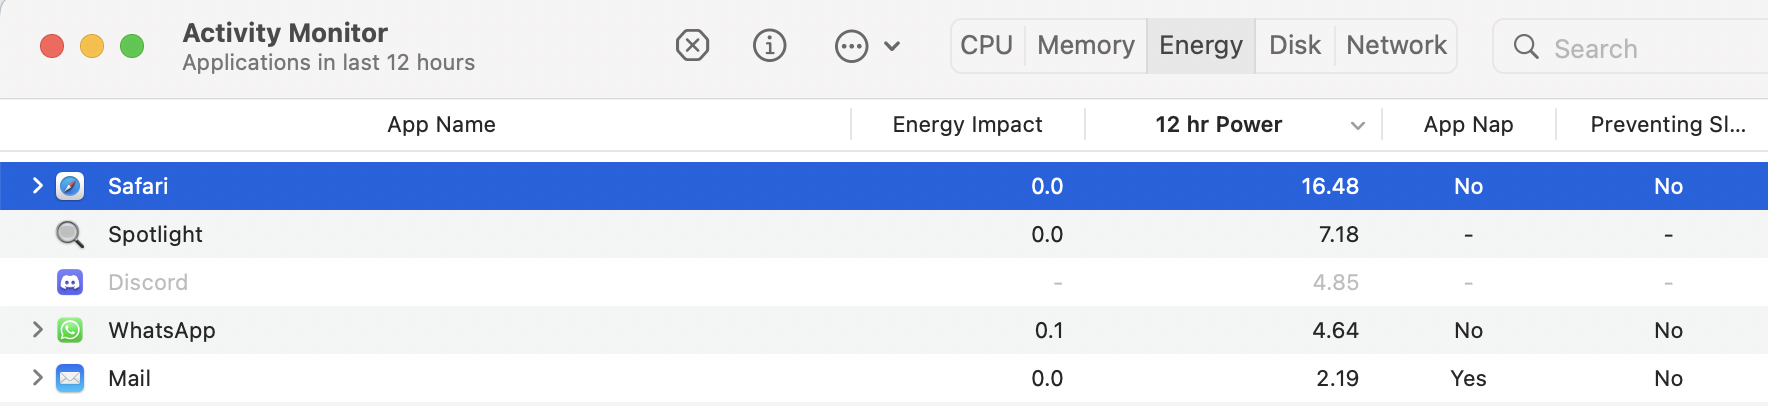Click the Discord app icon

click(70, 282)
